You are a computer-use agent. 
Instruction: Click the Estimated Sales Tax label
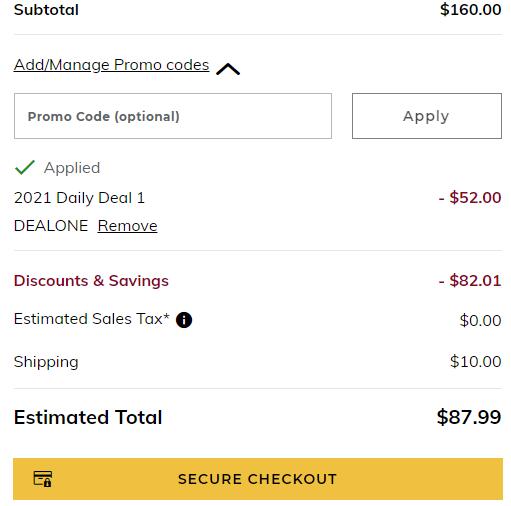pos(92,319)
